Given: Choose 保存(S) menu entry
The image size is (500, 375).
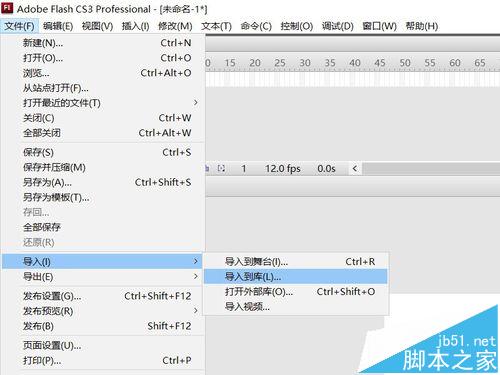Looking at the screenshot, I should point(103,152).
